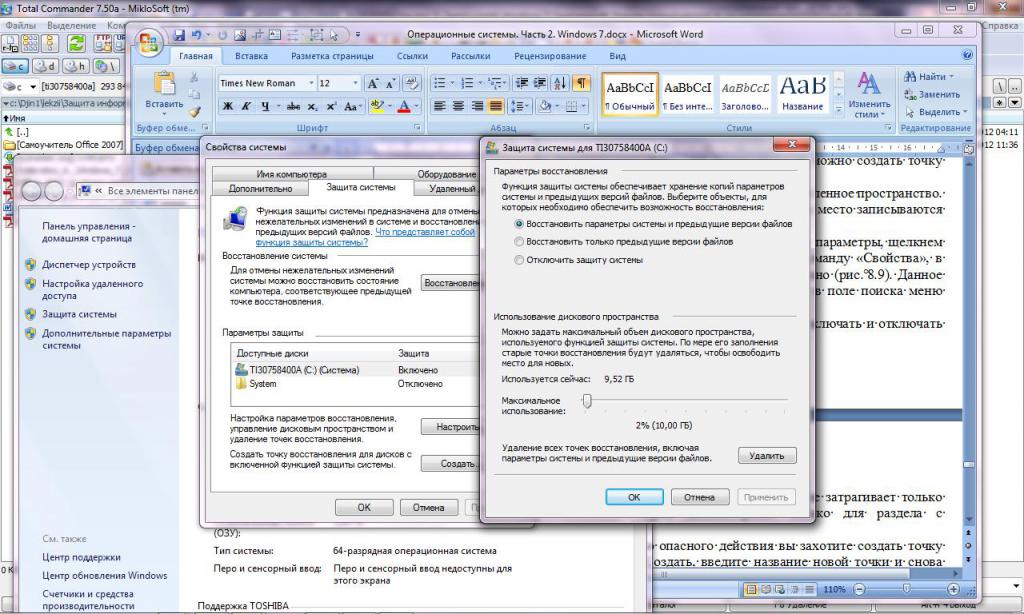Apply the Название style in Word gallery

tap(803, 93)
